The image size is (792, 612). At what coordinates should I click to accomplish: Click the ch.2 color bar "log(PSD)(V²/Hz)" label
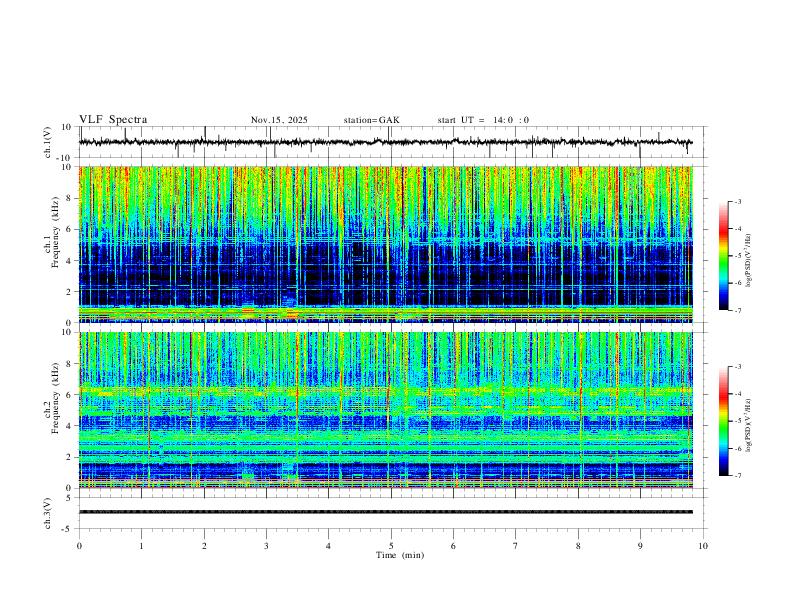click(x=749, y=425)
